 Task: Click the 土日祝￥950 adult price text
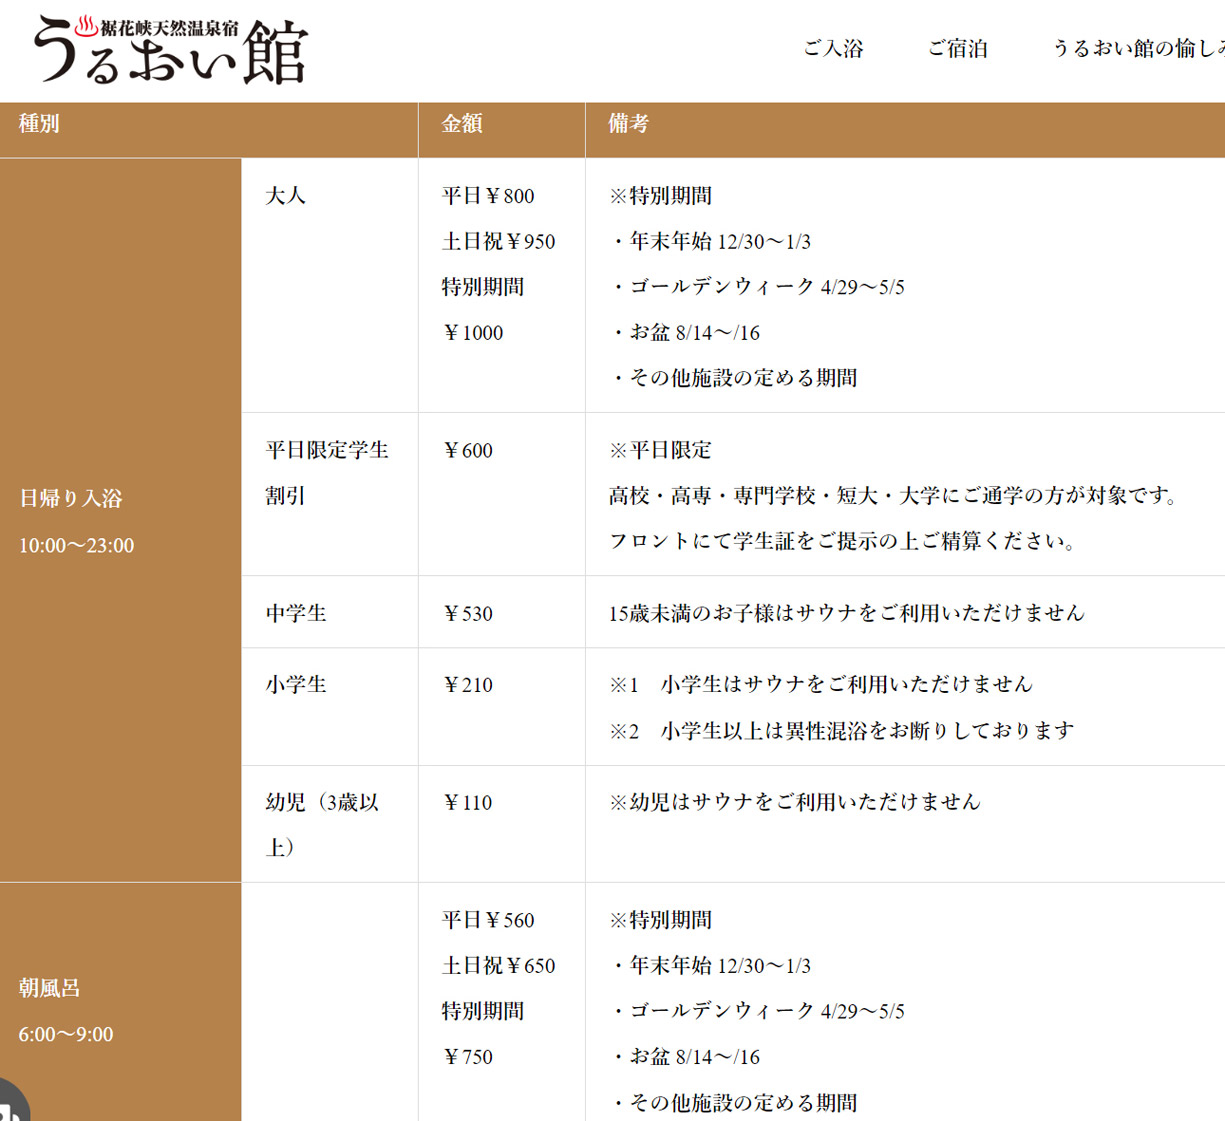[x=498, y=242]
